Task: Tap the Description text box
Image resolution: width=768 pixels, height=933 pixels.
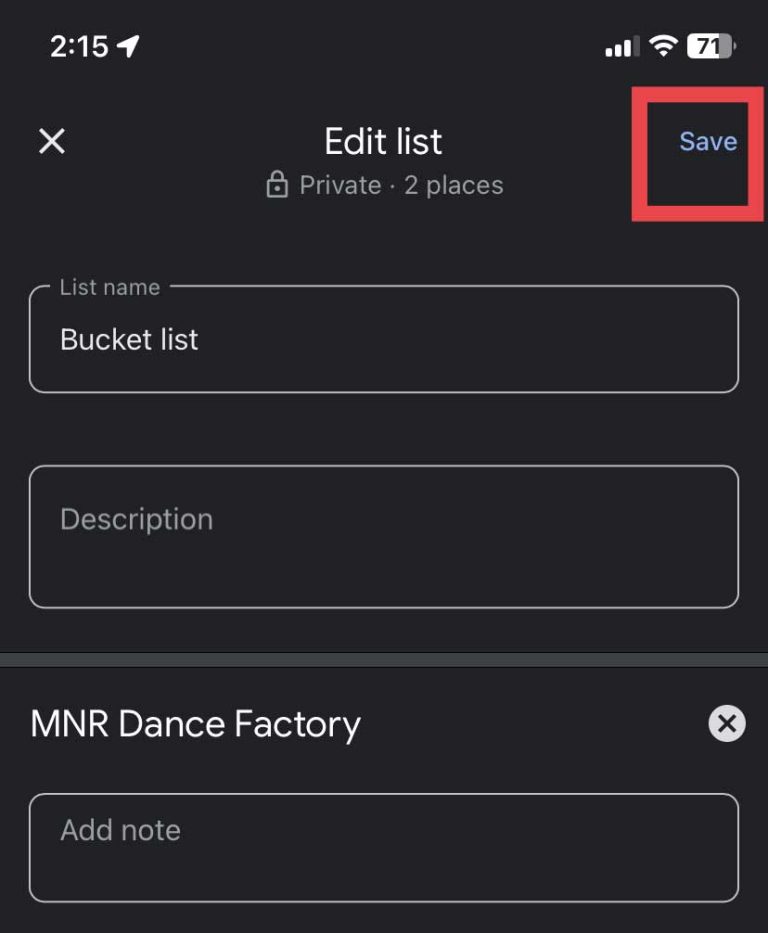Action: tap(384, 537)
